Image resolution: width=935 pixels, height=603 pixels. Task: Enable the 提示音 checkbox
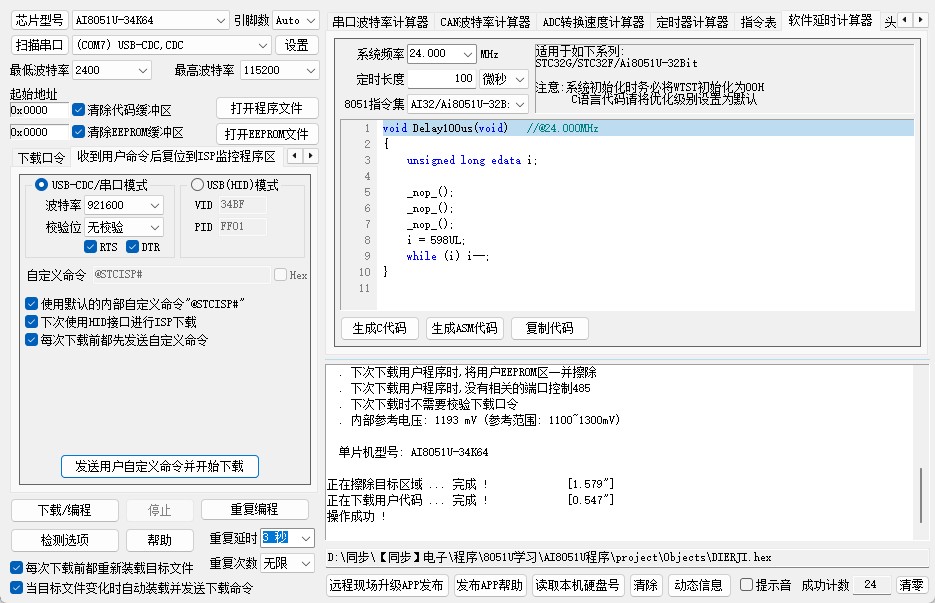click(746, 585)
